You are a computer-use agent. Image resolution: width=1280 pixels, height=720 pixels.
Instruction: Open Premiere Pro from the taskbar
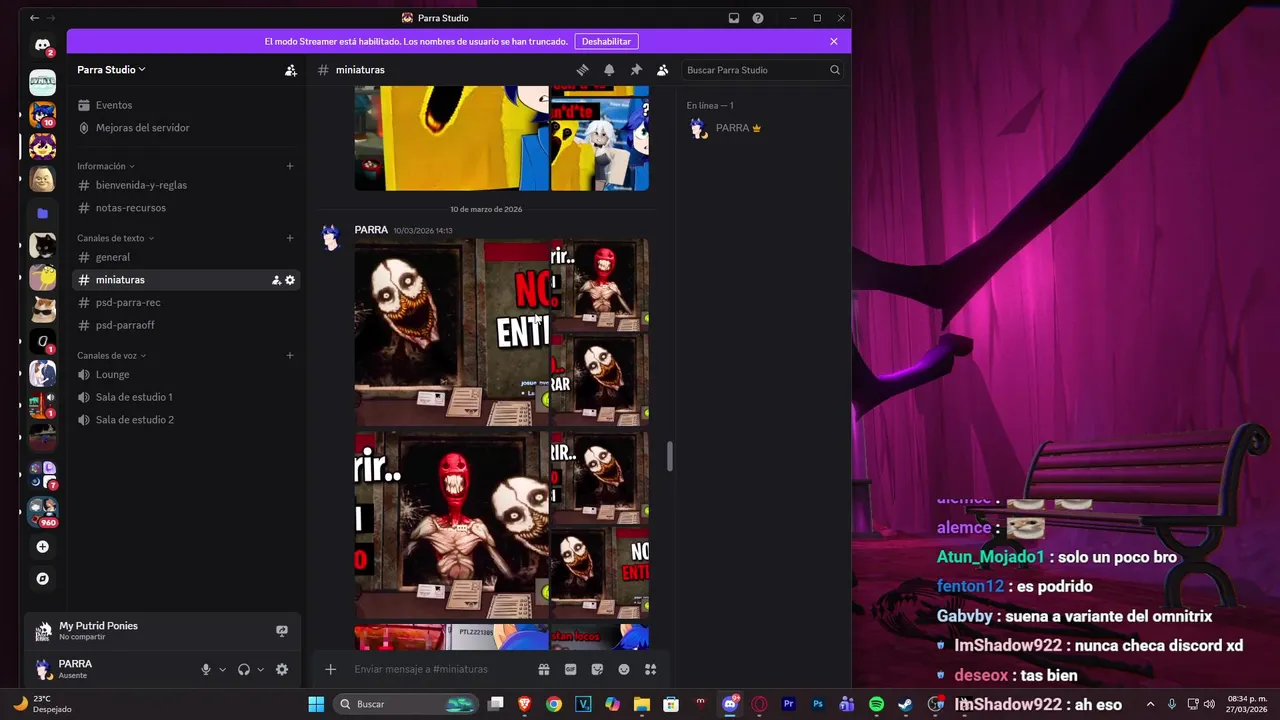pyautogui.click(x=788, y=704)
